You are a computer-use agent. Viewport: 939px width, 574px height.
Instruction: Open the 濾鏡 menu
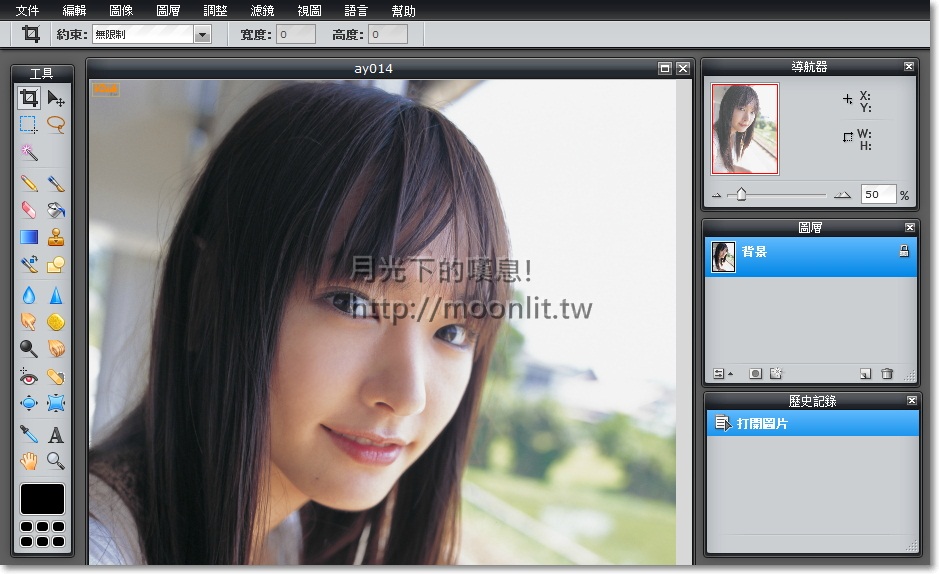click(262, 10)
